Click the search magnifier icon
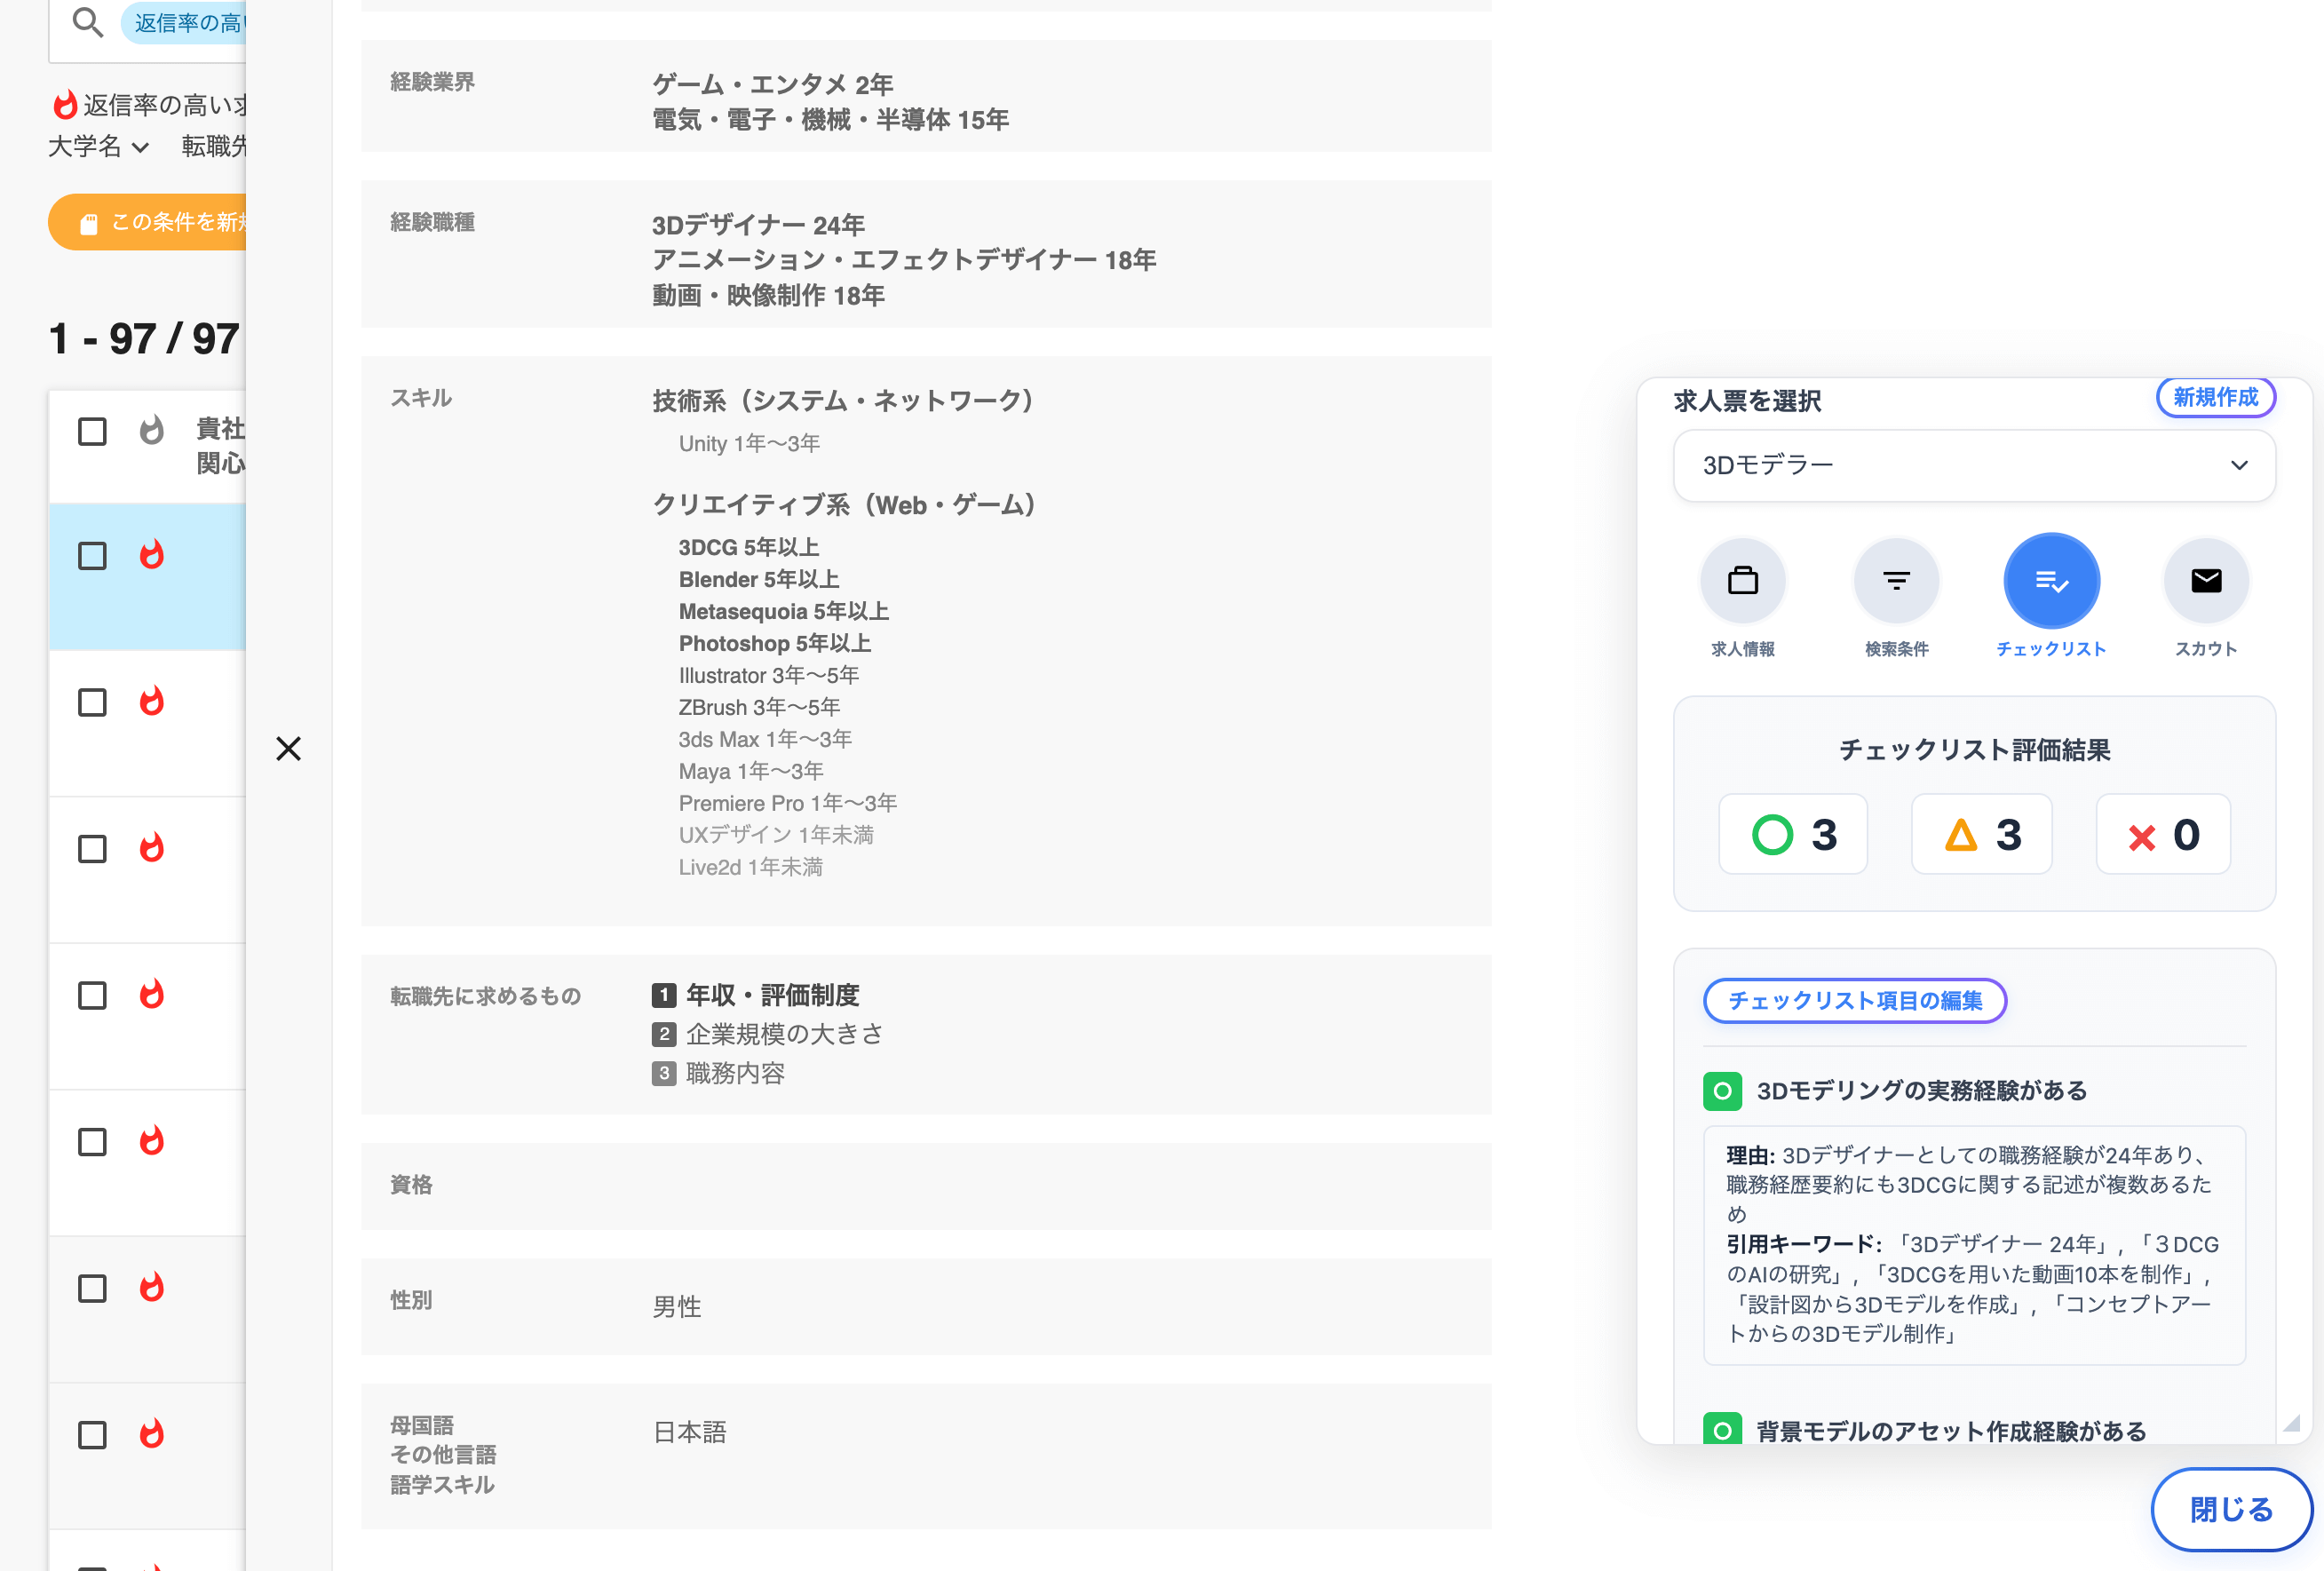Viewport: 2324px width, 1571px height. pos(88,22)
